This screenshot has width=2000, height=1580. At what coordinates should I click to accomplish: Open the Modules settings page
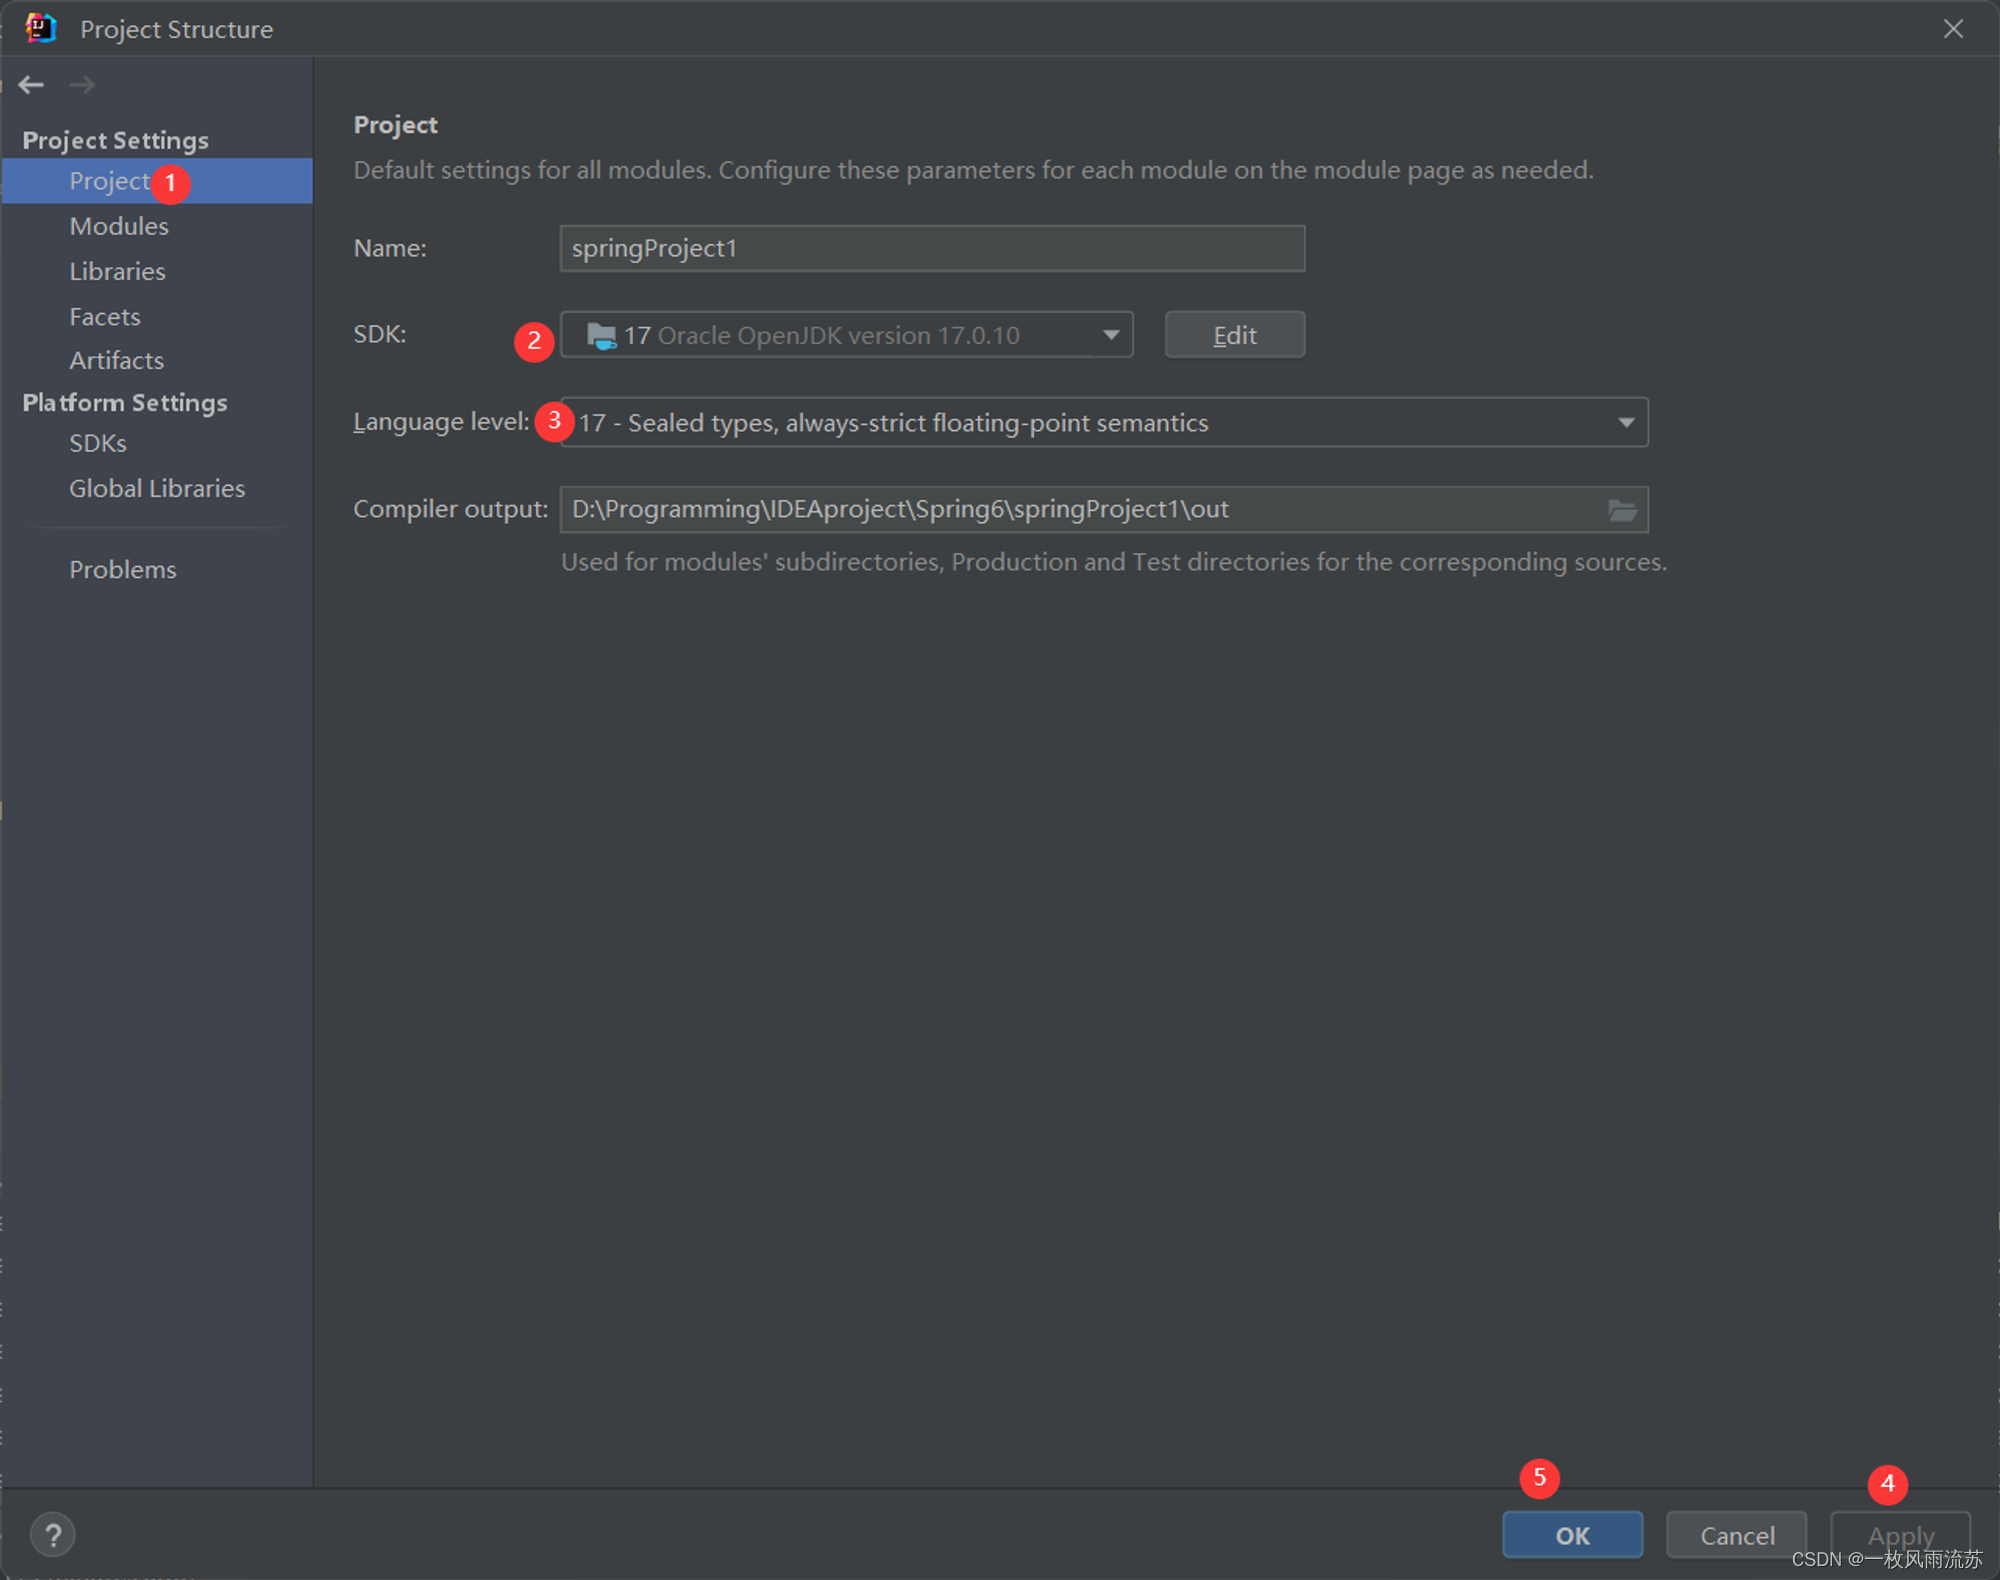pos(119,226)
